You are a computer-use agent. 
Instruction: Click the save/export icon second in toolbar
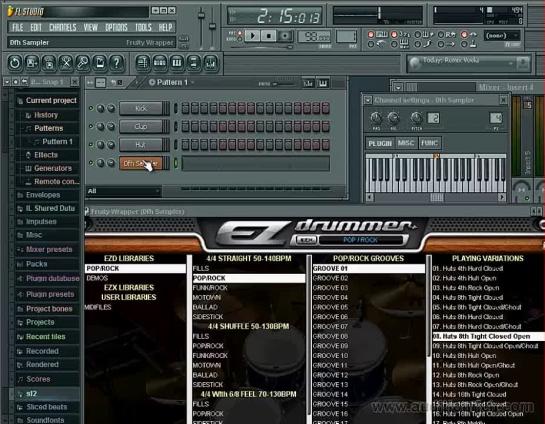32,63
